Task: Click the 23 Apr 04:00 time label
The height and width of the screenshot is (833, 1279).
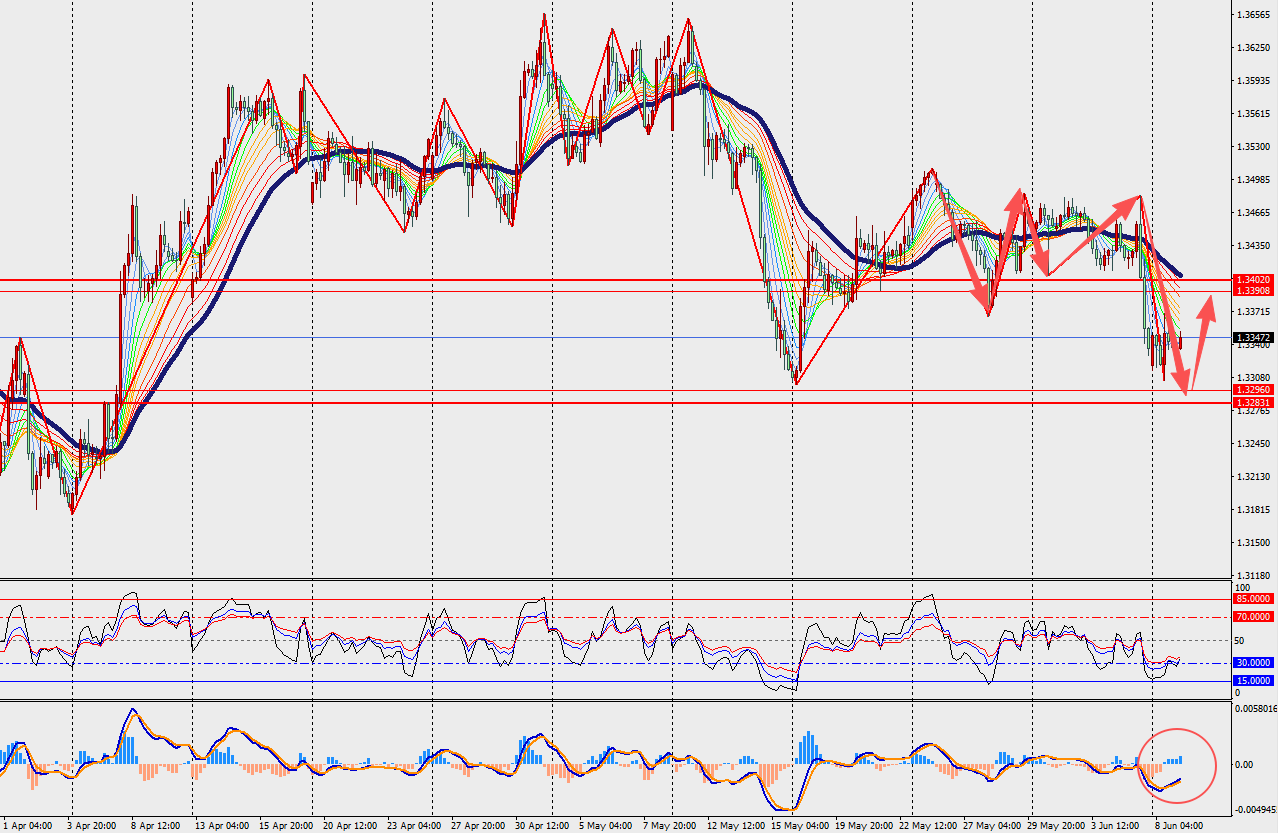Action: click(413, 826)
